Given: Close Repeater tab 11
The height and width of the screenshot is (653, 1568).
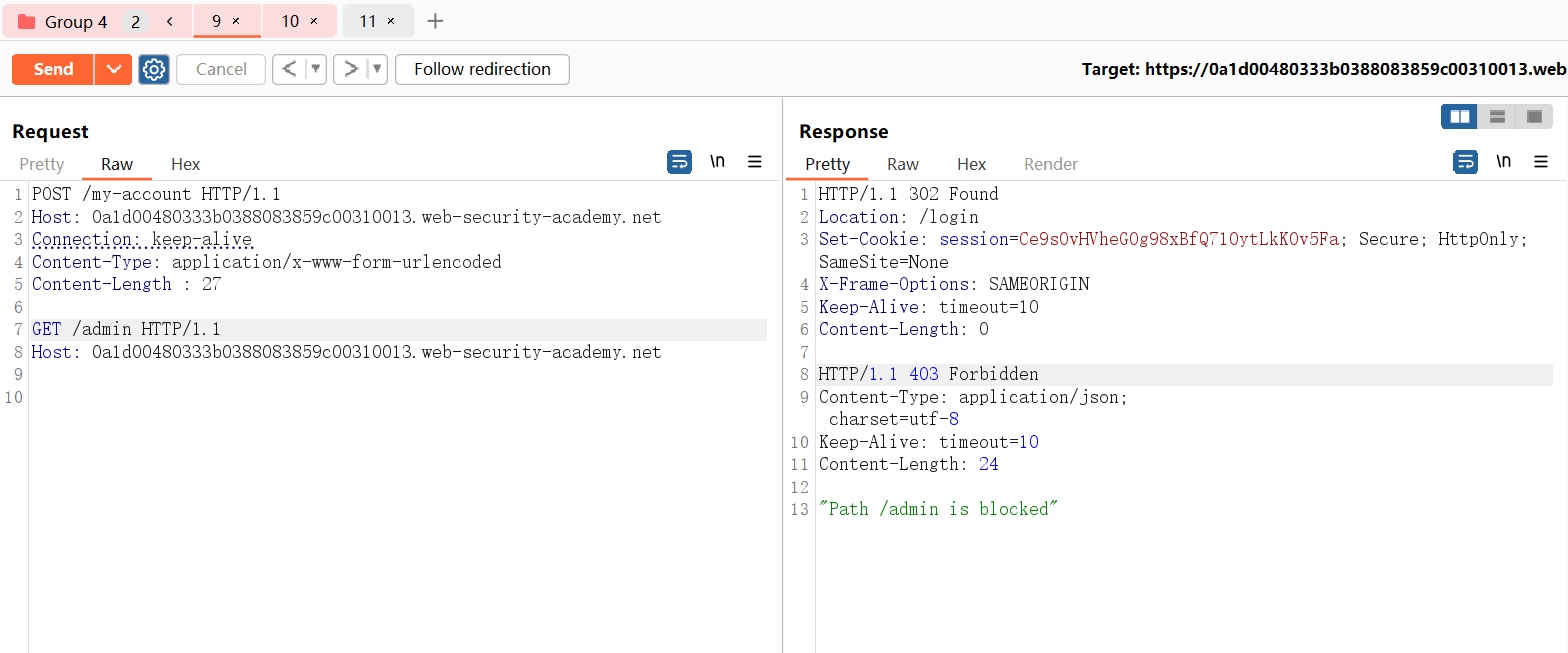Looking at the screenshot, I should tap(390, 21).
